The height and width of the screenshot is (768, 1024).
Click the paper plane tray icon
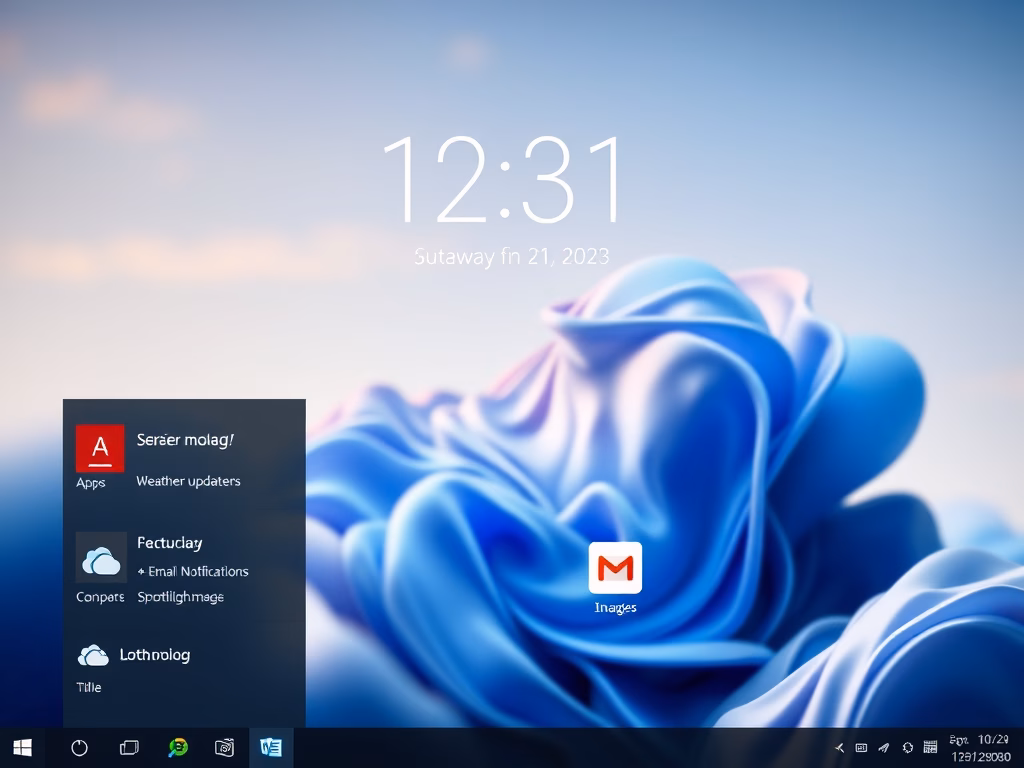coord(884,748)
